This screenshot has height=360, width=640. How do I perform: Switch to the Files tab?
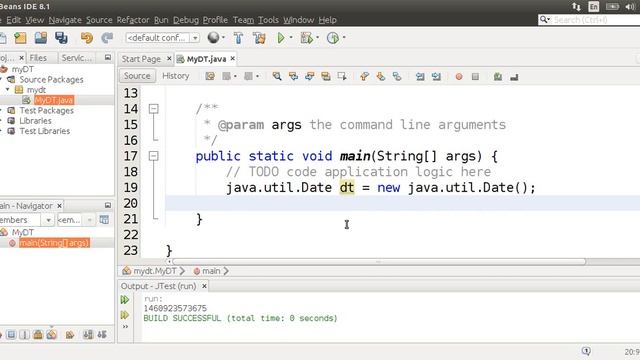[x=38, y=58]
